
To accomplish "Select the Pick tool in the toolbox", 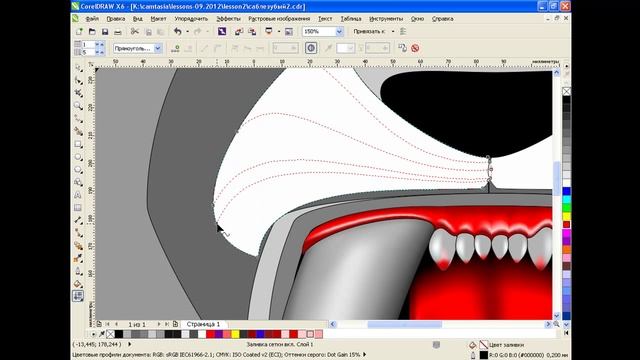I will (78, 68).
